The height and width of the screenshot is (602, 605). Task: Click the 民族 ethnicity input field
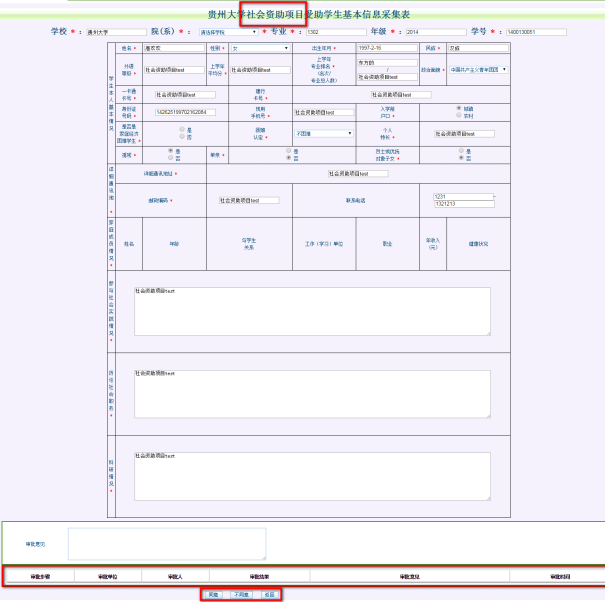478,48
